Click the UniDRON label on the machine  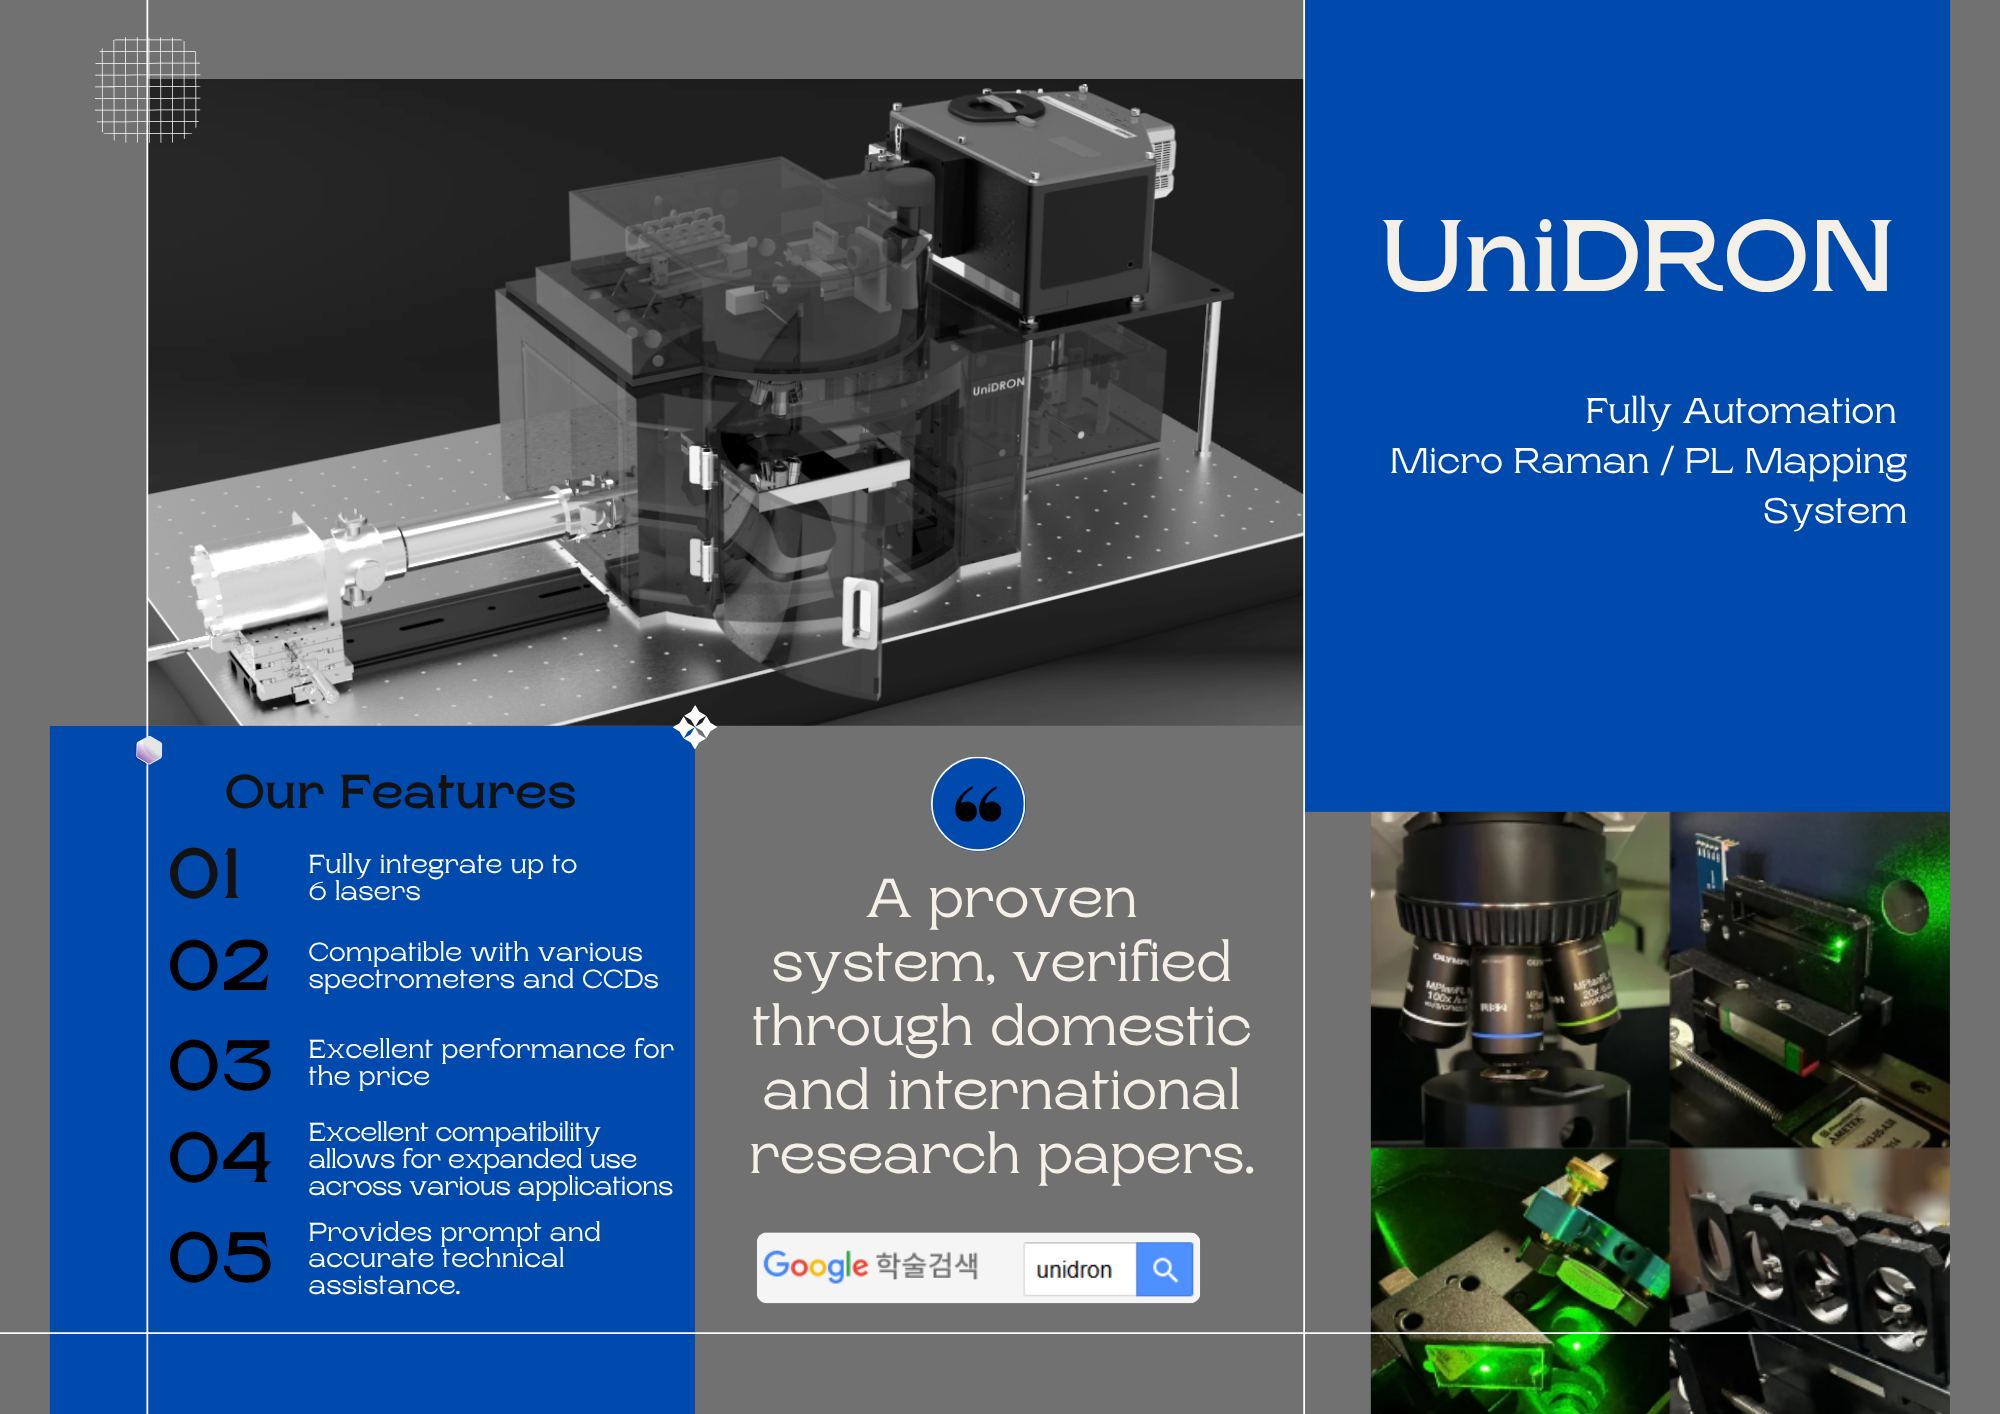tap(998, 386)
